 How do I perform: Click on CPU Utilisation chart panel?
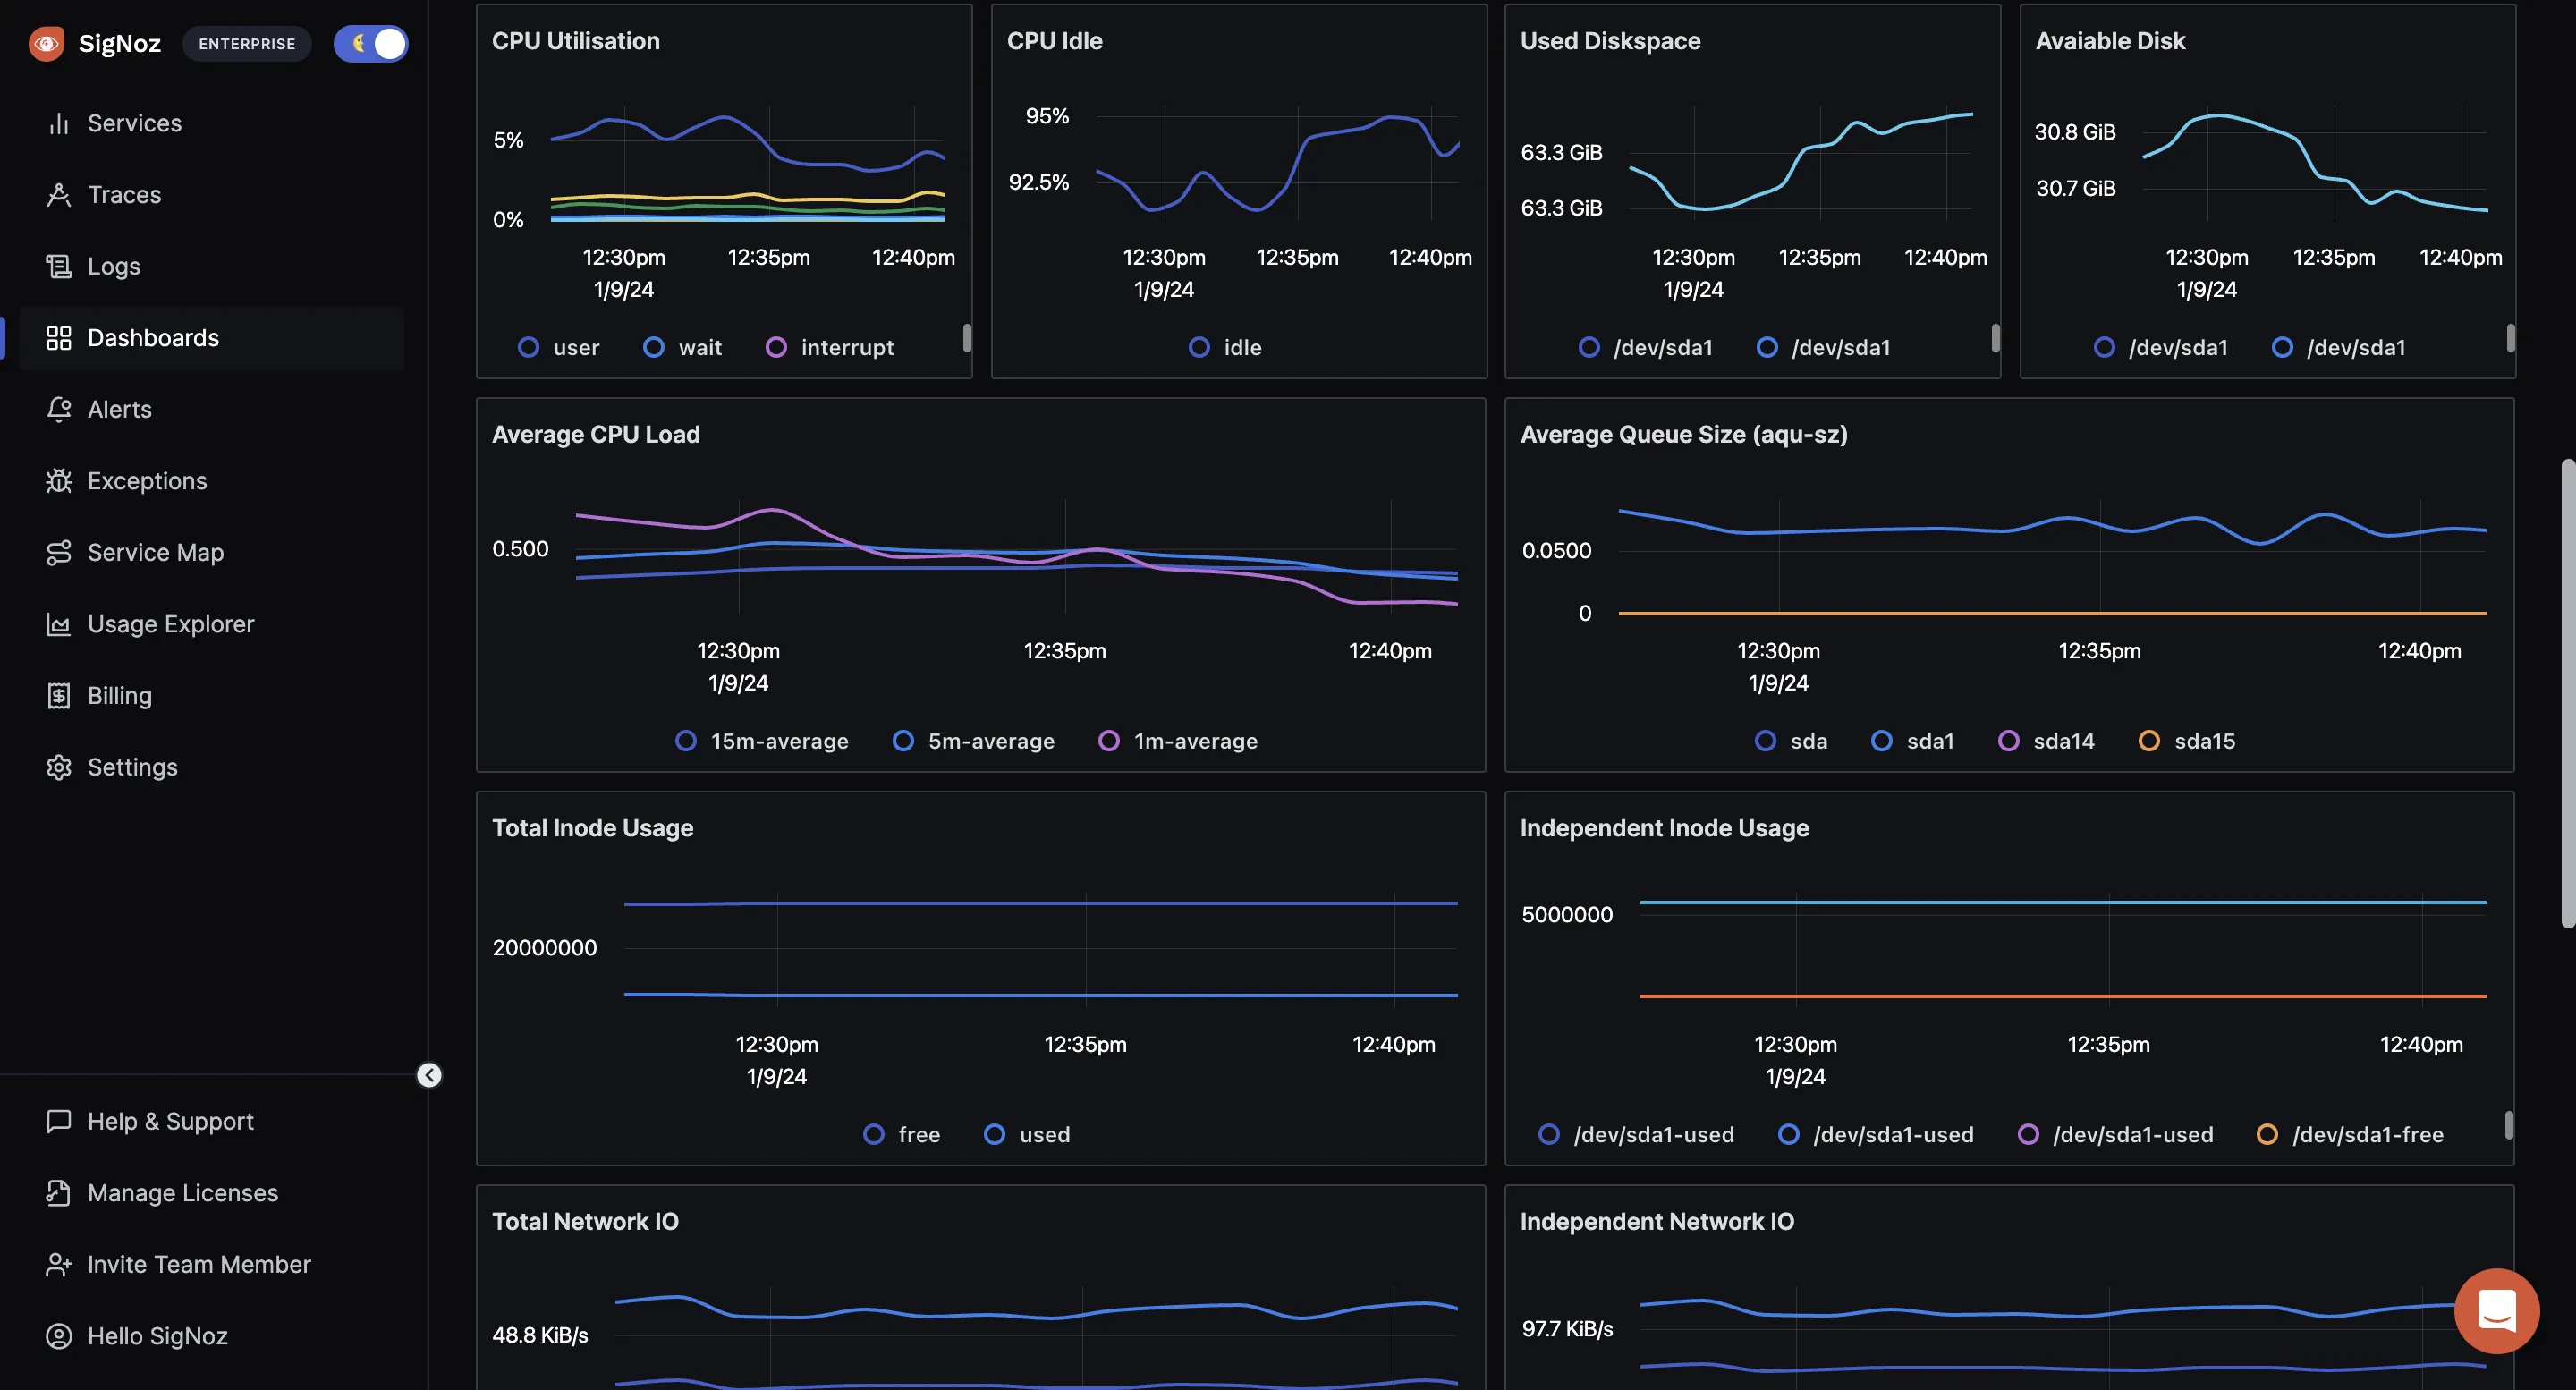[724, 190]
